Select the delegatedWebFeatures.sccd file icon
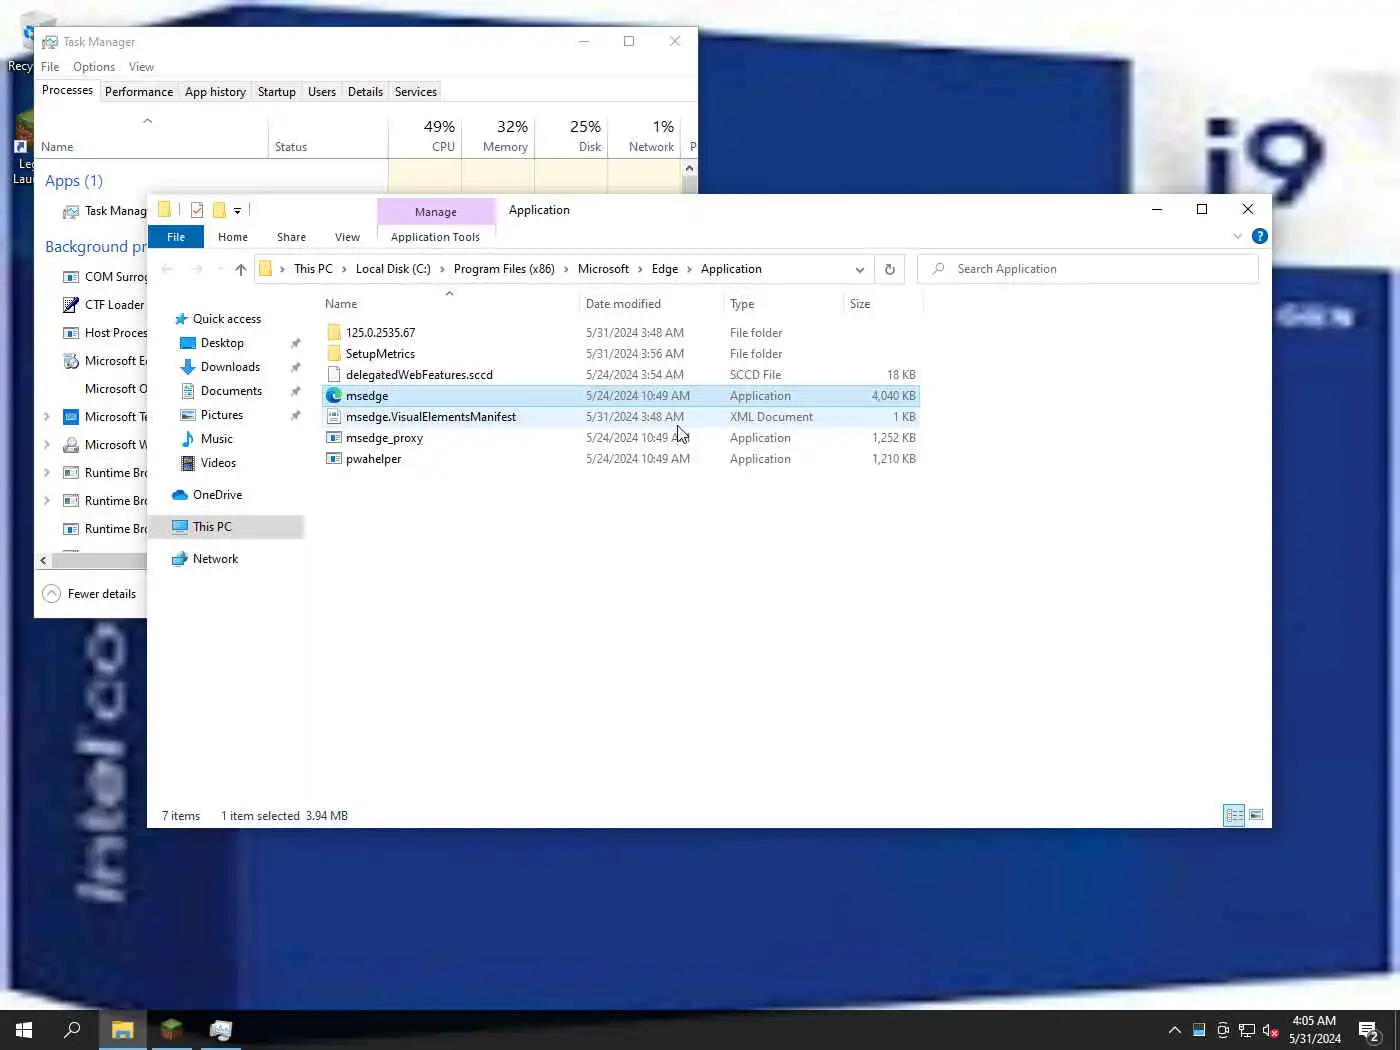1400x1050 pixels. click(334, 375)
